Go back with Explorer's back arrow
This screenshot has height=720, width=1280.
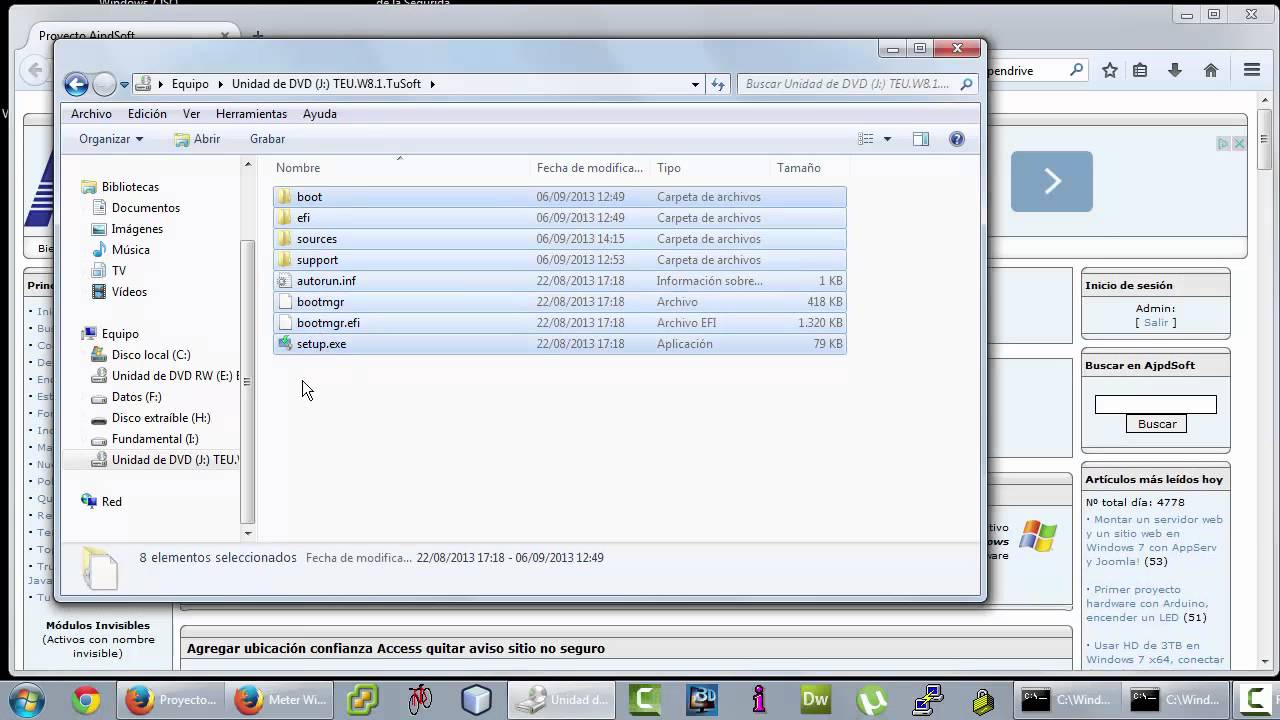tap(76, 84)
